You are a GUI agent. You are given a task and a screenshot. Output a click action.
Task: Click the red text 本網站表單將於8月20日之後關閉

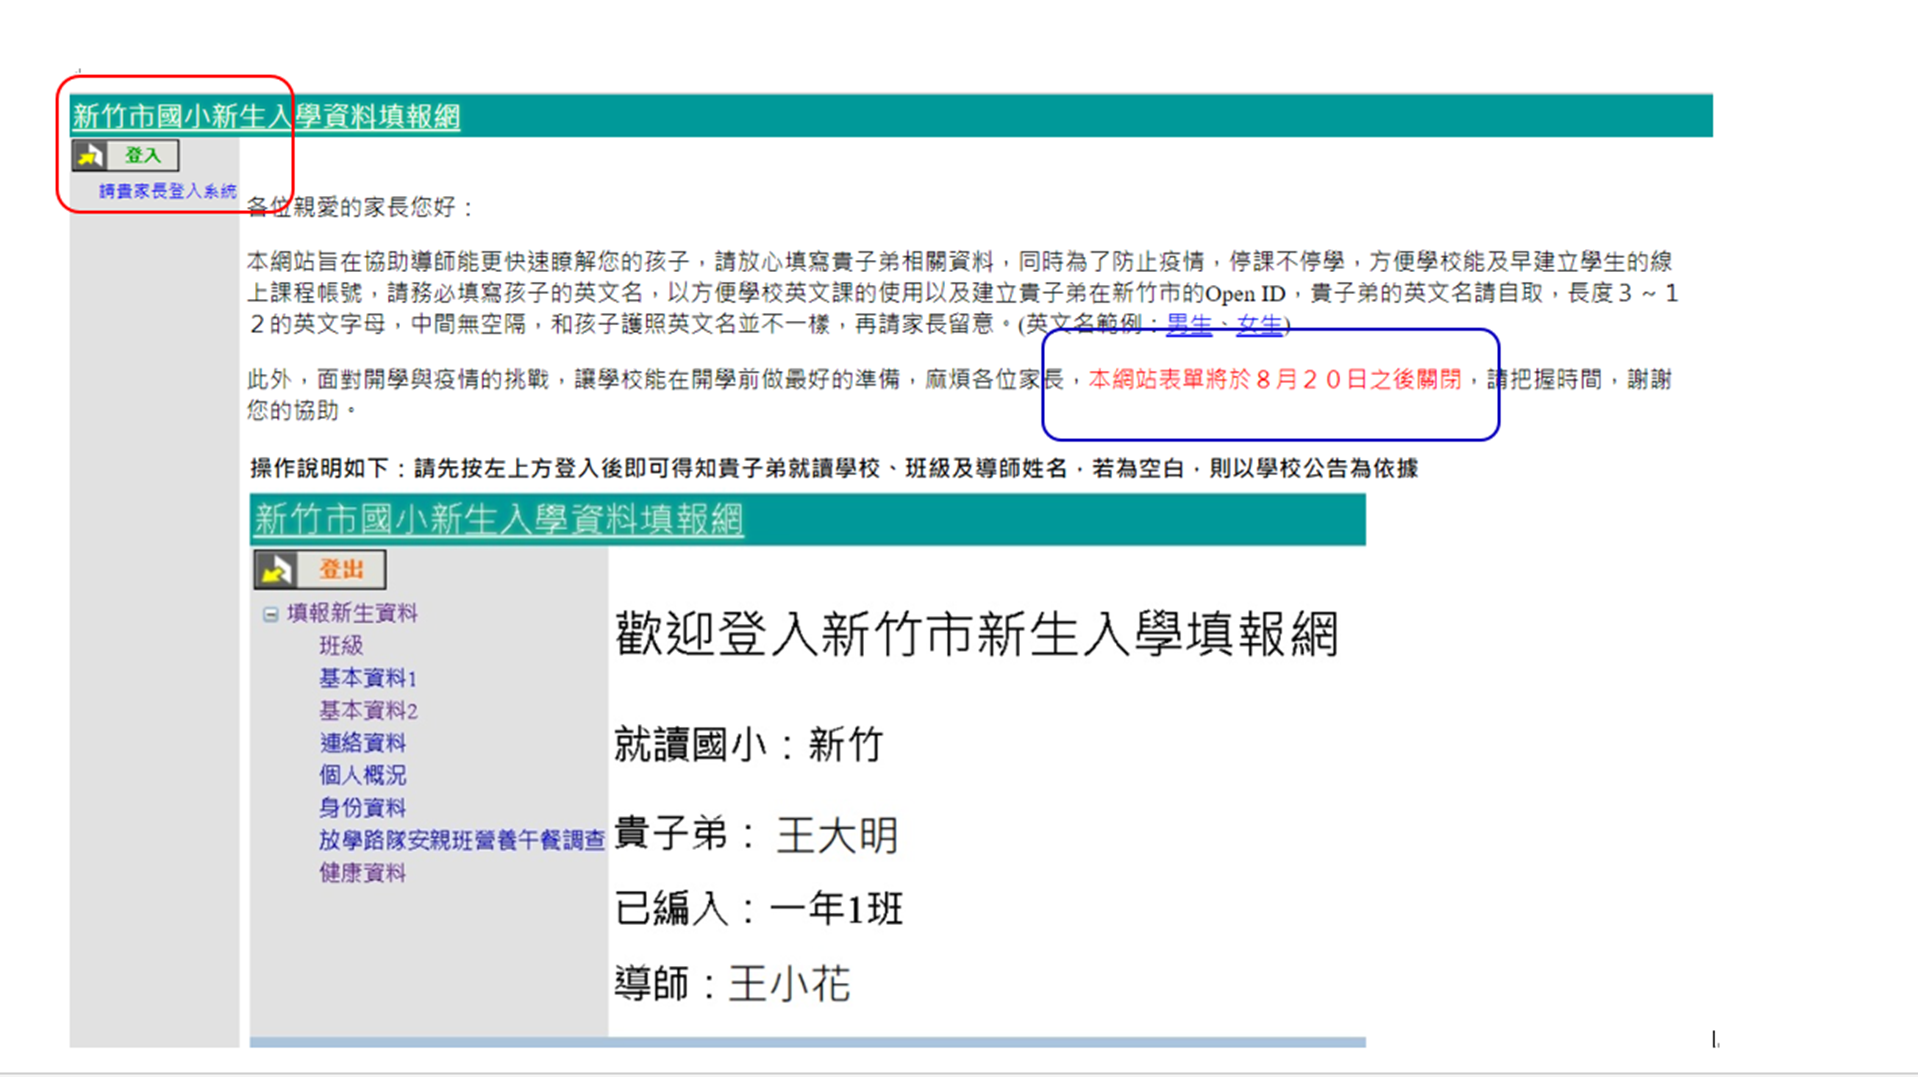tap(1274, 379)
